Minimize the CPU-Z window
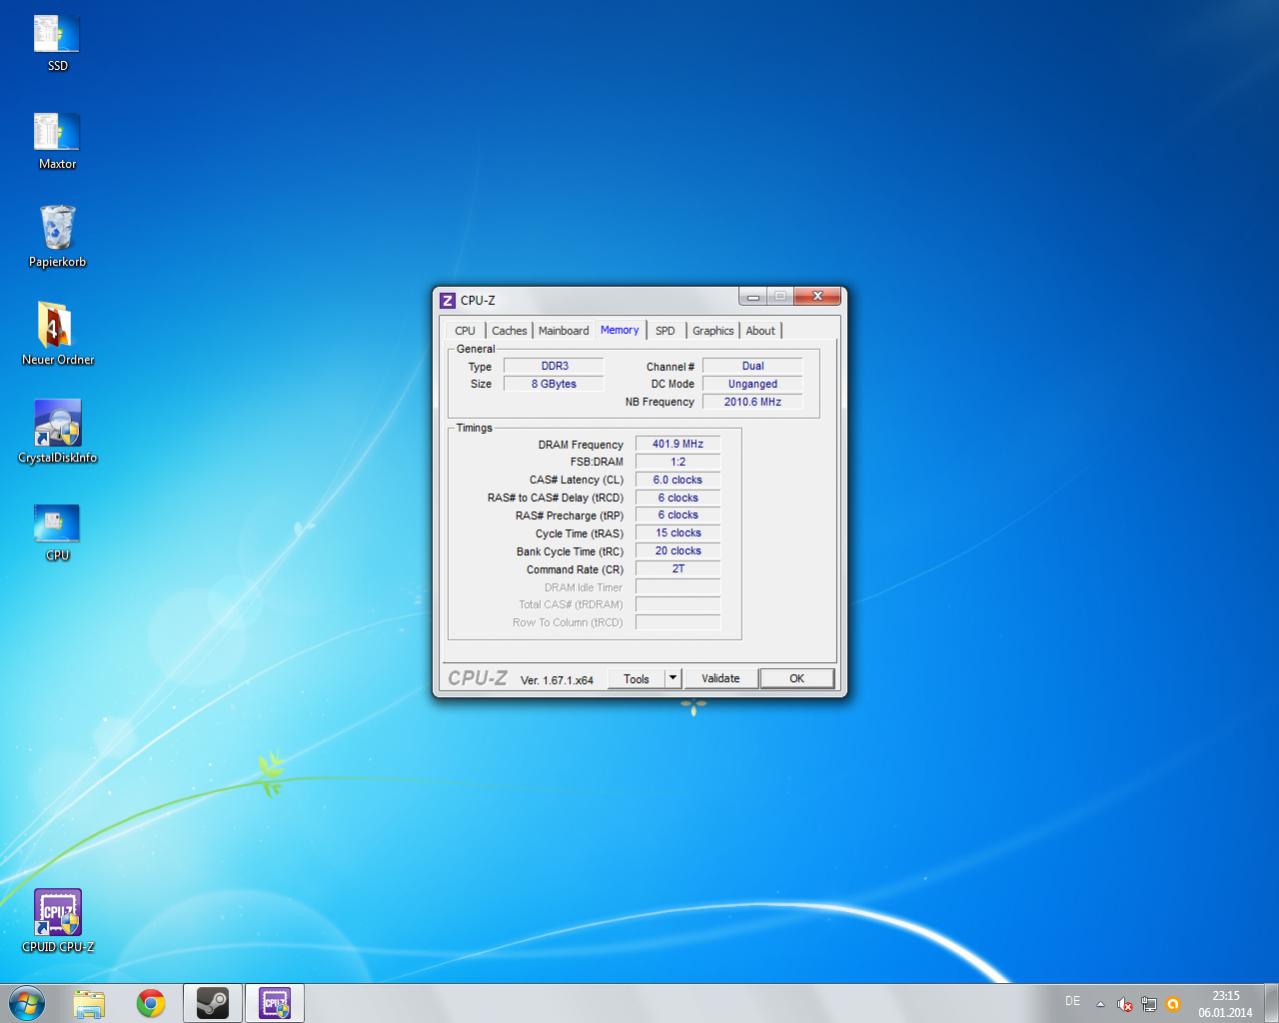This screenshot has height=1023, width=1279. 753,297
